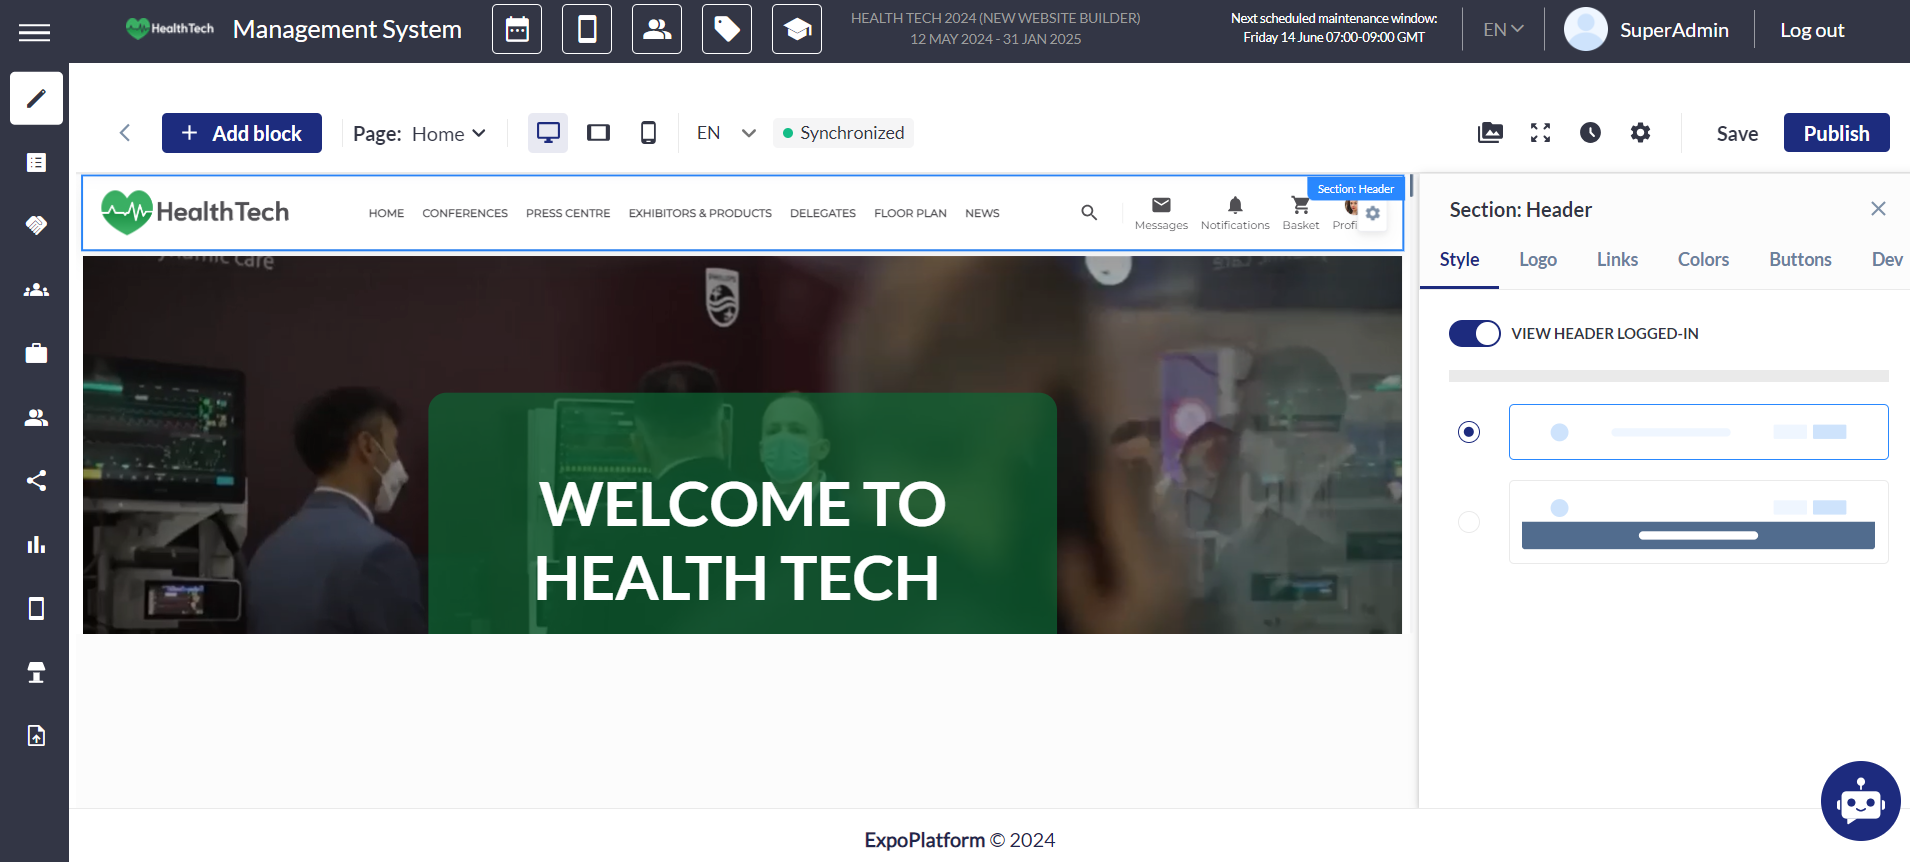Select the pencil edit icon in sidebar

(36, 98)
